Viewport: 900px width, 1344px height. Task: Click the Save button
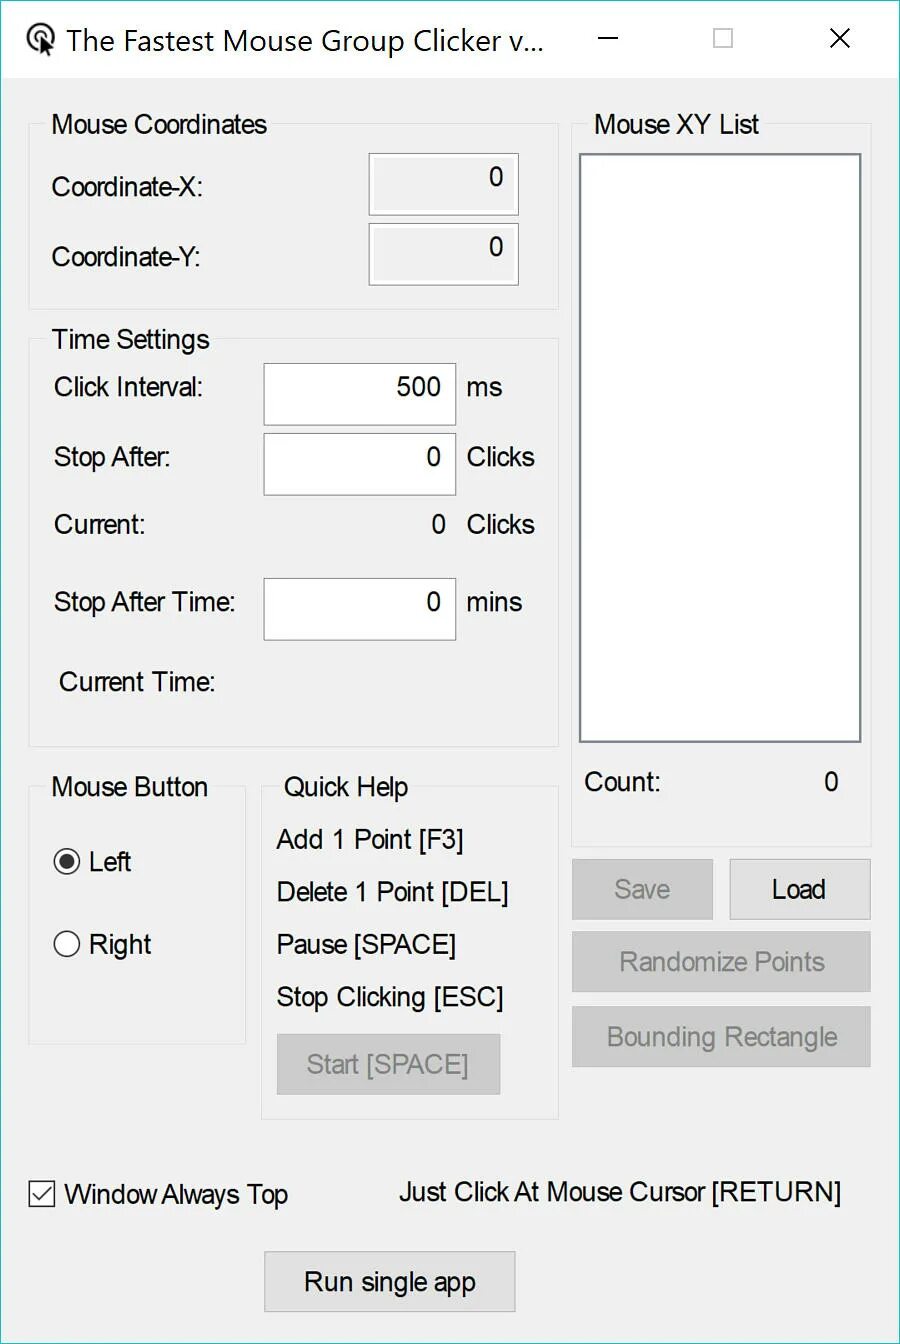click(642, 889)
